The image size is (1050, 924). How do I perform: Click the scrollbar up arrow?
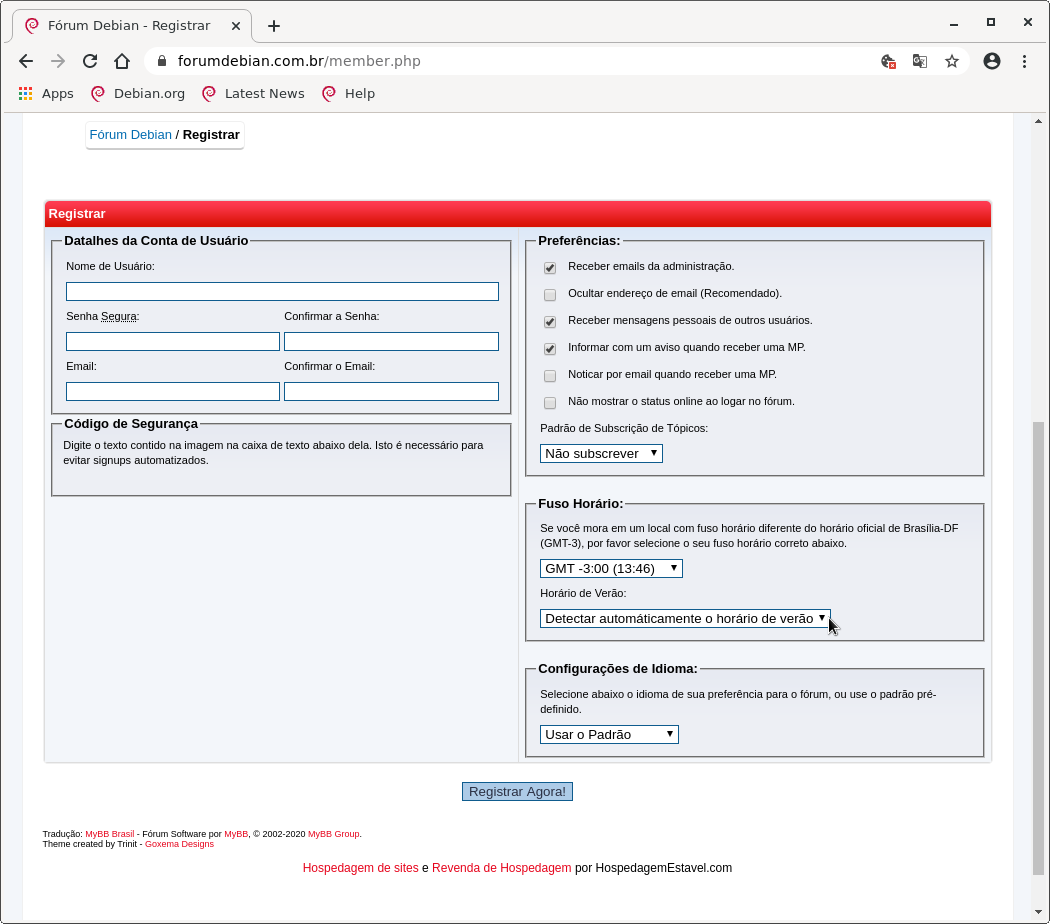pos(1038,122)
